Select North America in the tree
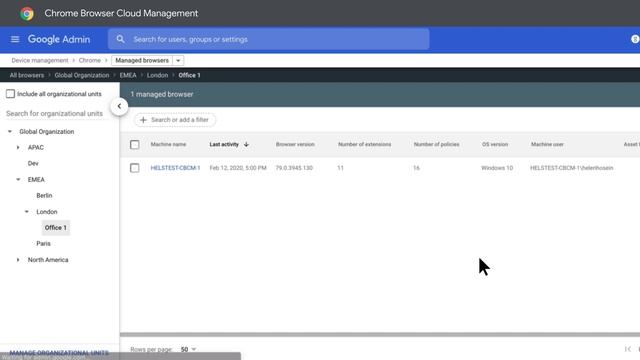 (48, 260)
